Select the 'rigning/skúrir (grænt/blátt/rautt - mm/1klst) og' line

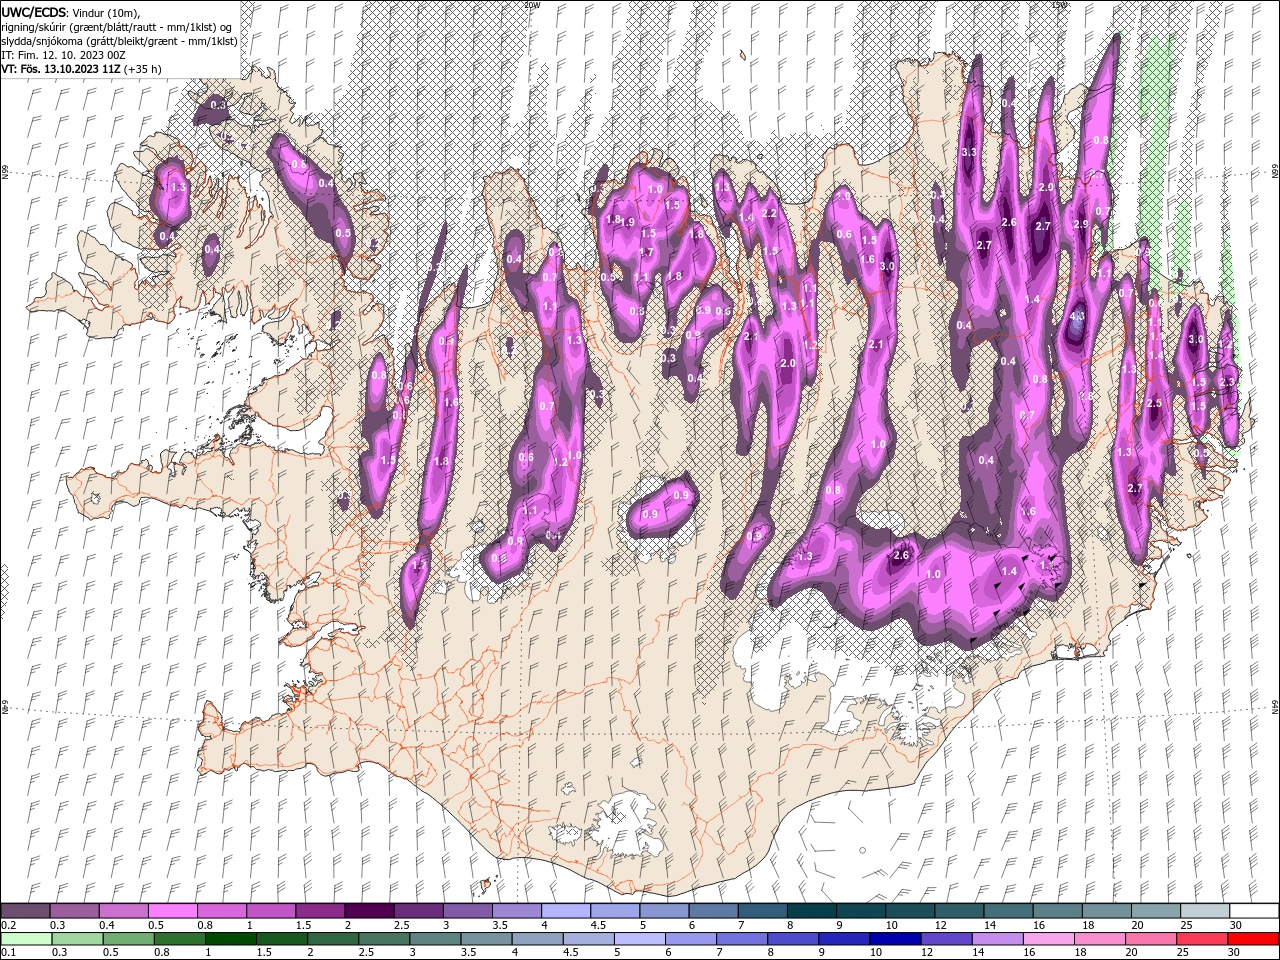coord(116,26)
